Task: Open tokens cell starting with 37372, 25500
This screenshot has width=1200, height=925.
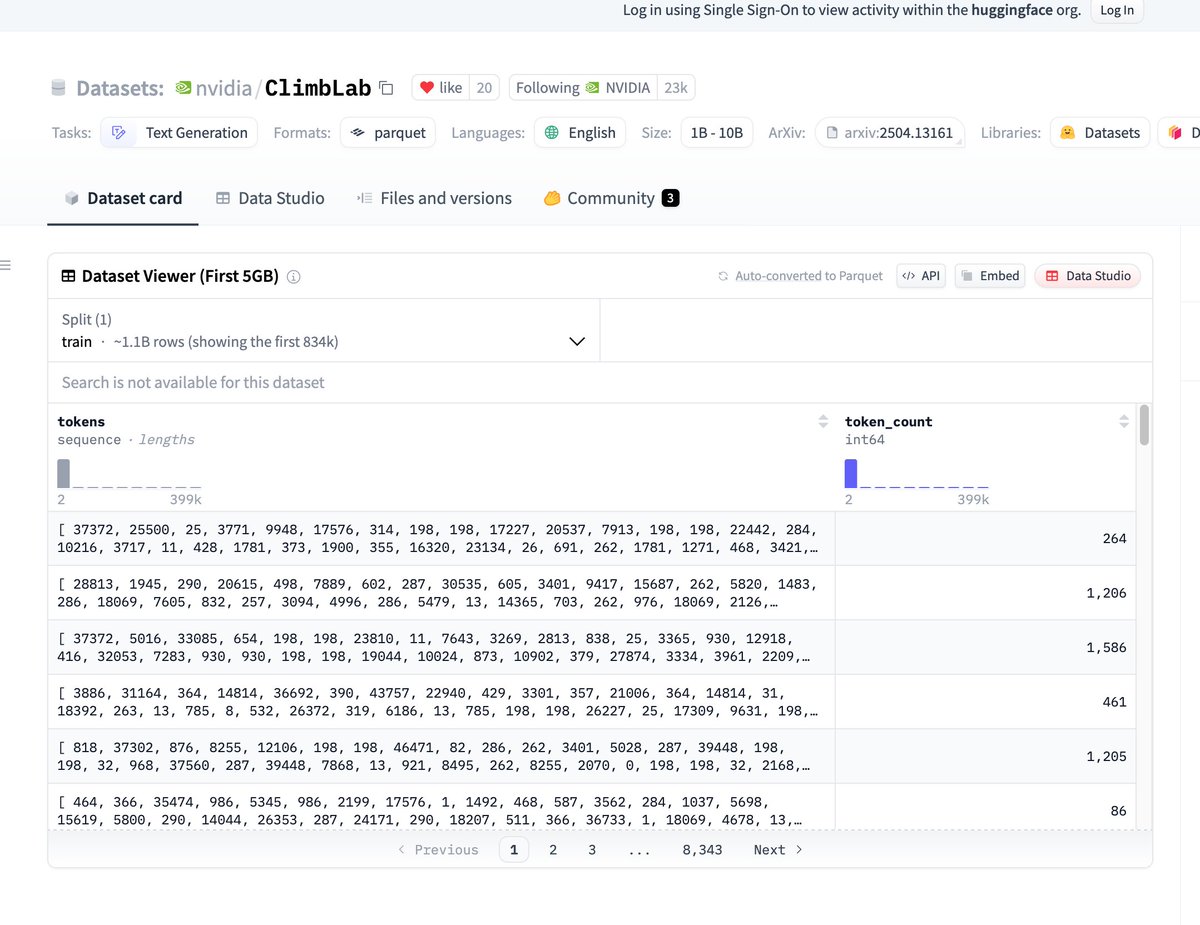Action: pos(441,539)
